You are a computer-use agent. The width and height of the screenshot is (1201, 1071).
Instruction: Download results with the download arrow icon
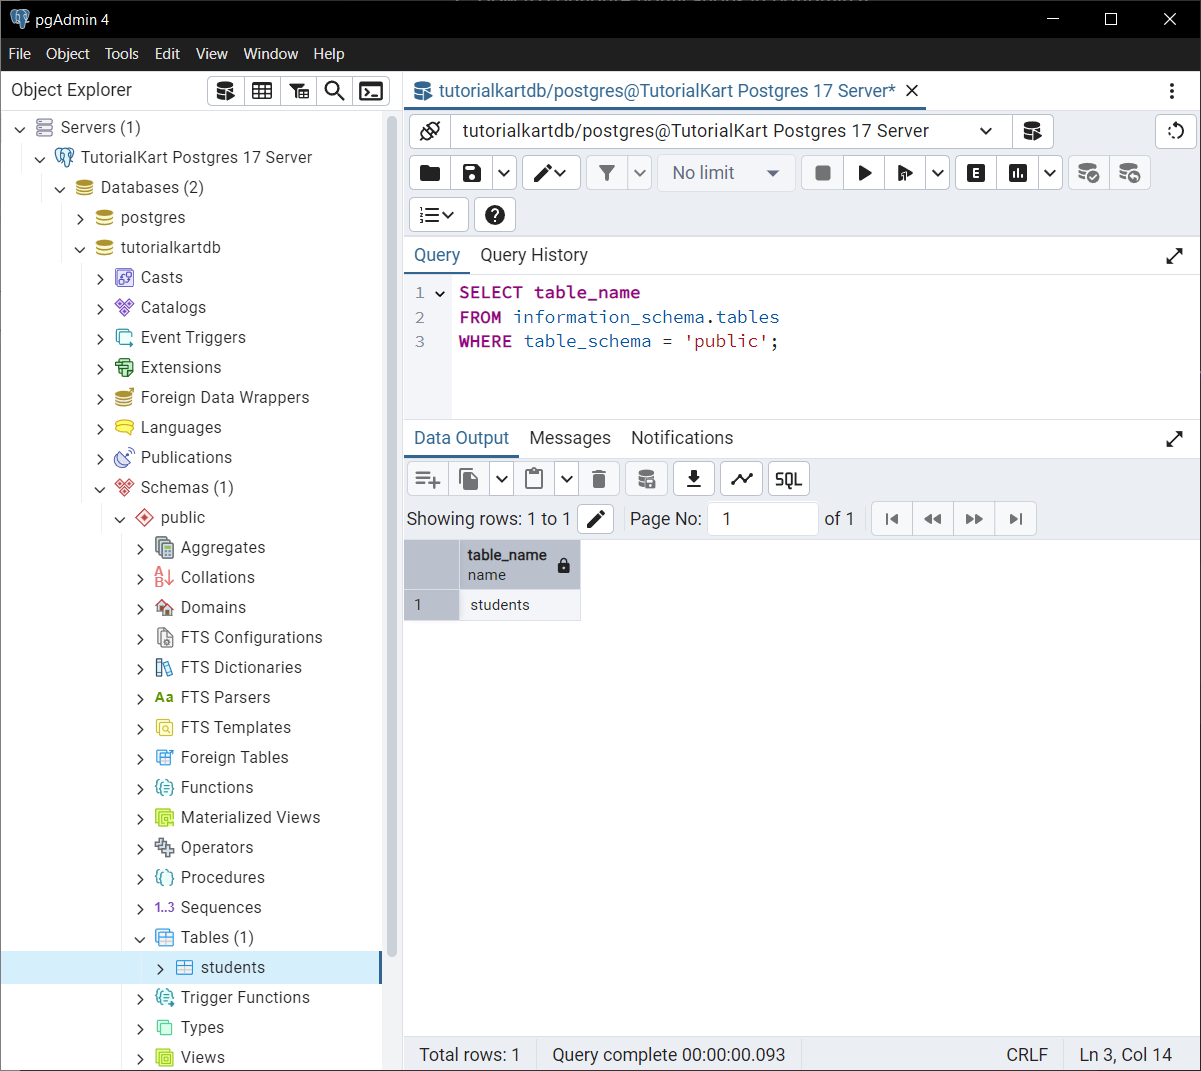694,479
